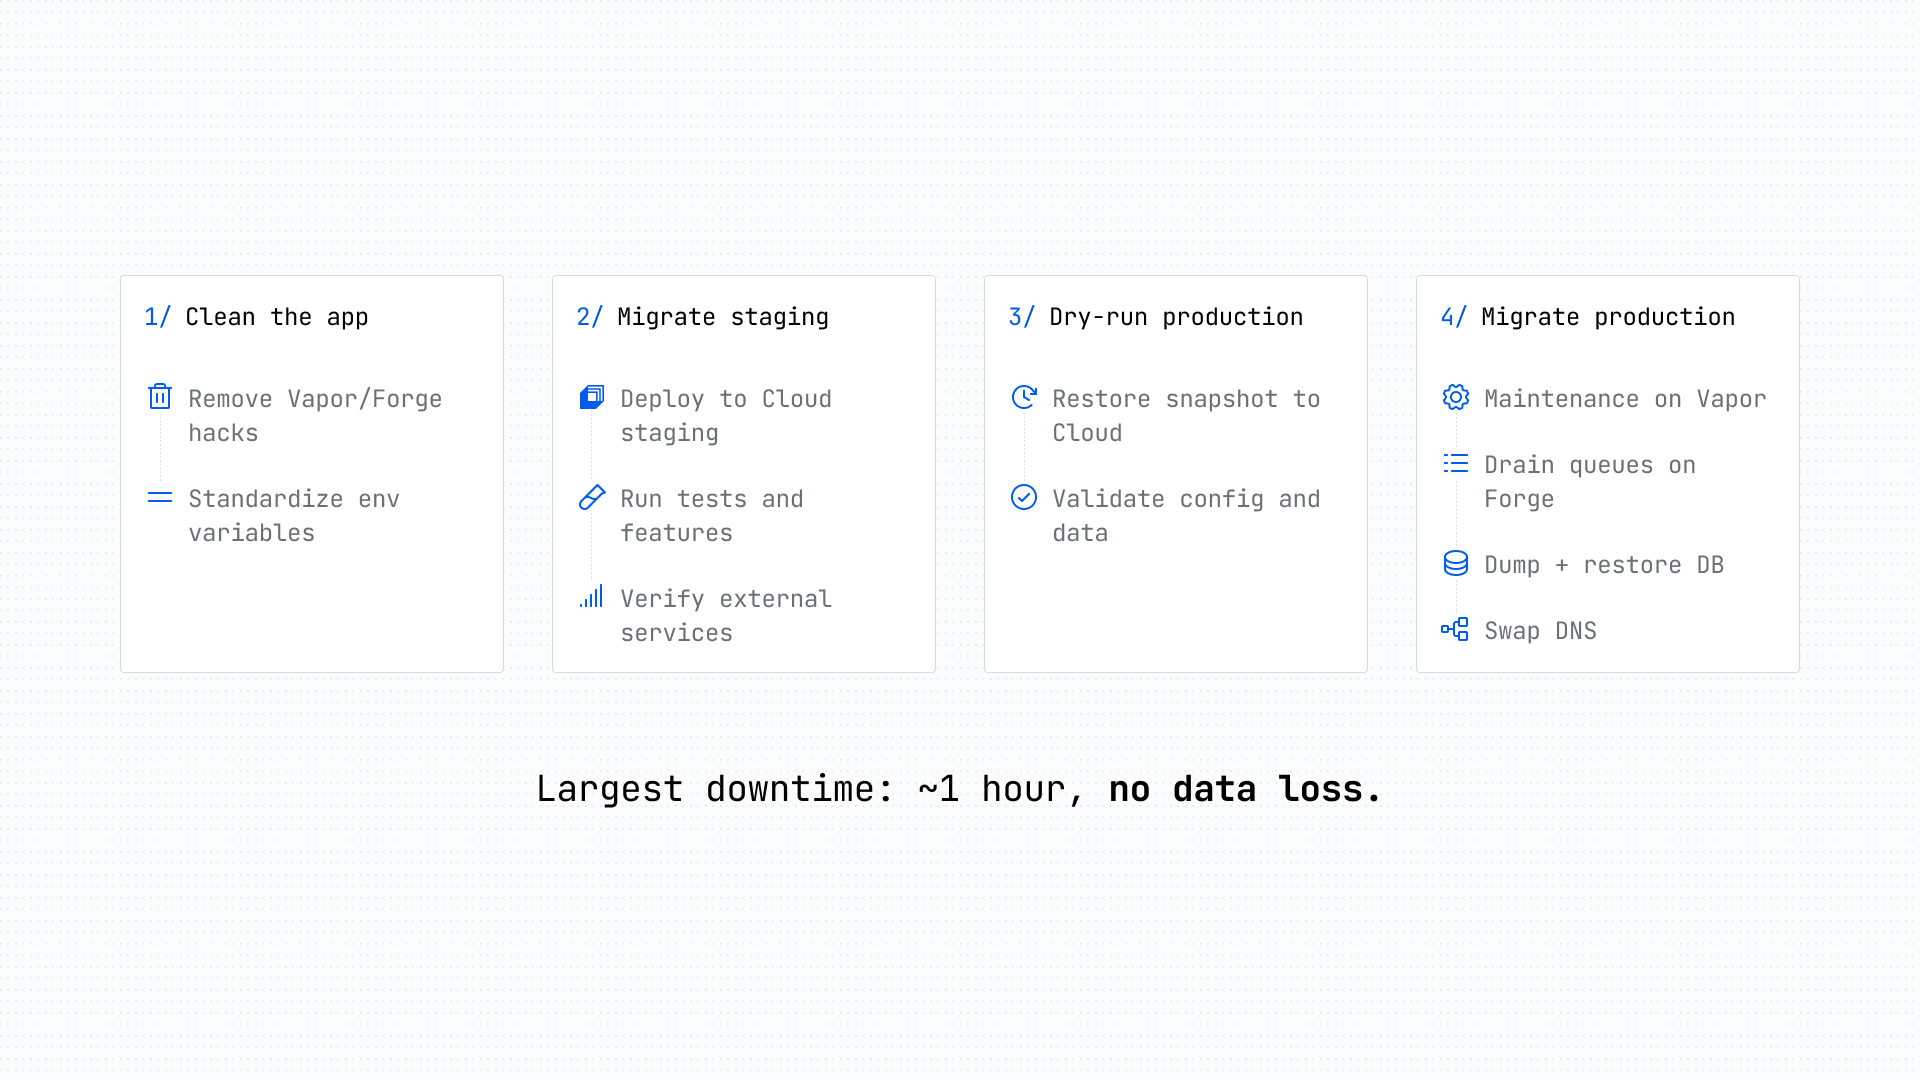
Task: Click the "Dump + restore DB" text
Action: (x=1604, y=565)
